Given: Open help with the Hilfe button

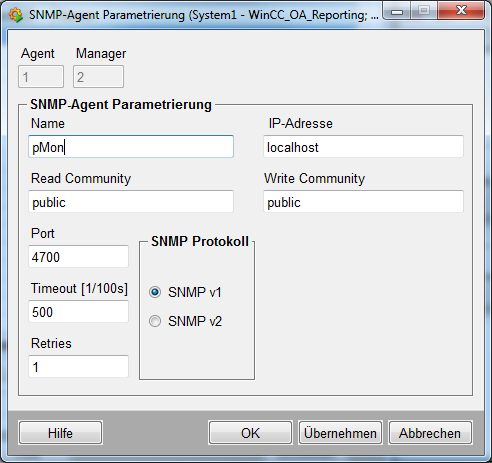Looking at the screenshot, I should (60, 433).
